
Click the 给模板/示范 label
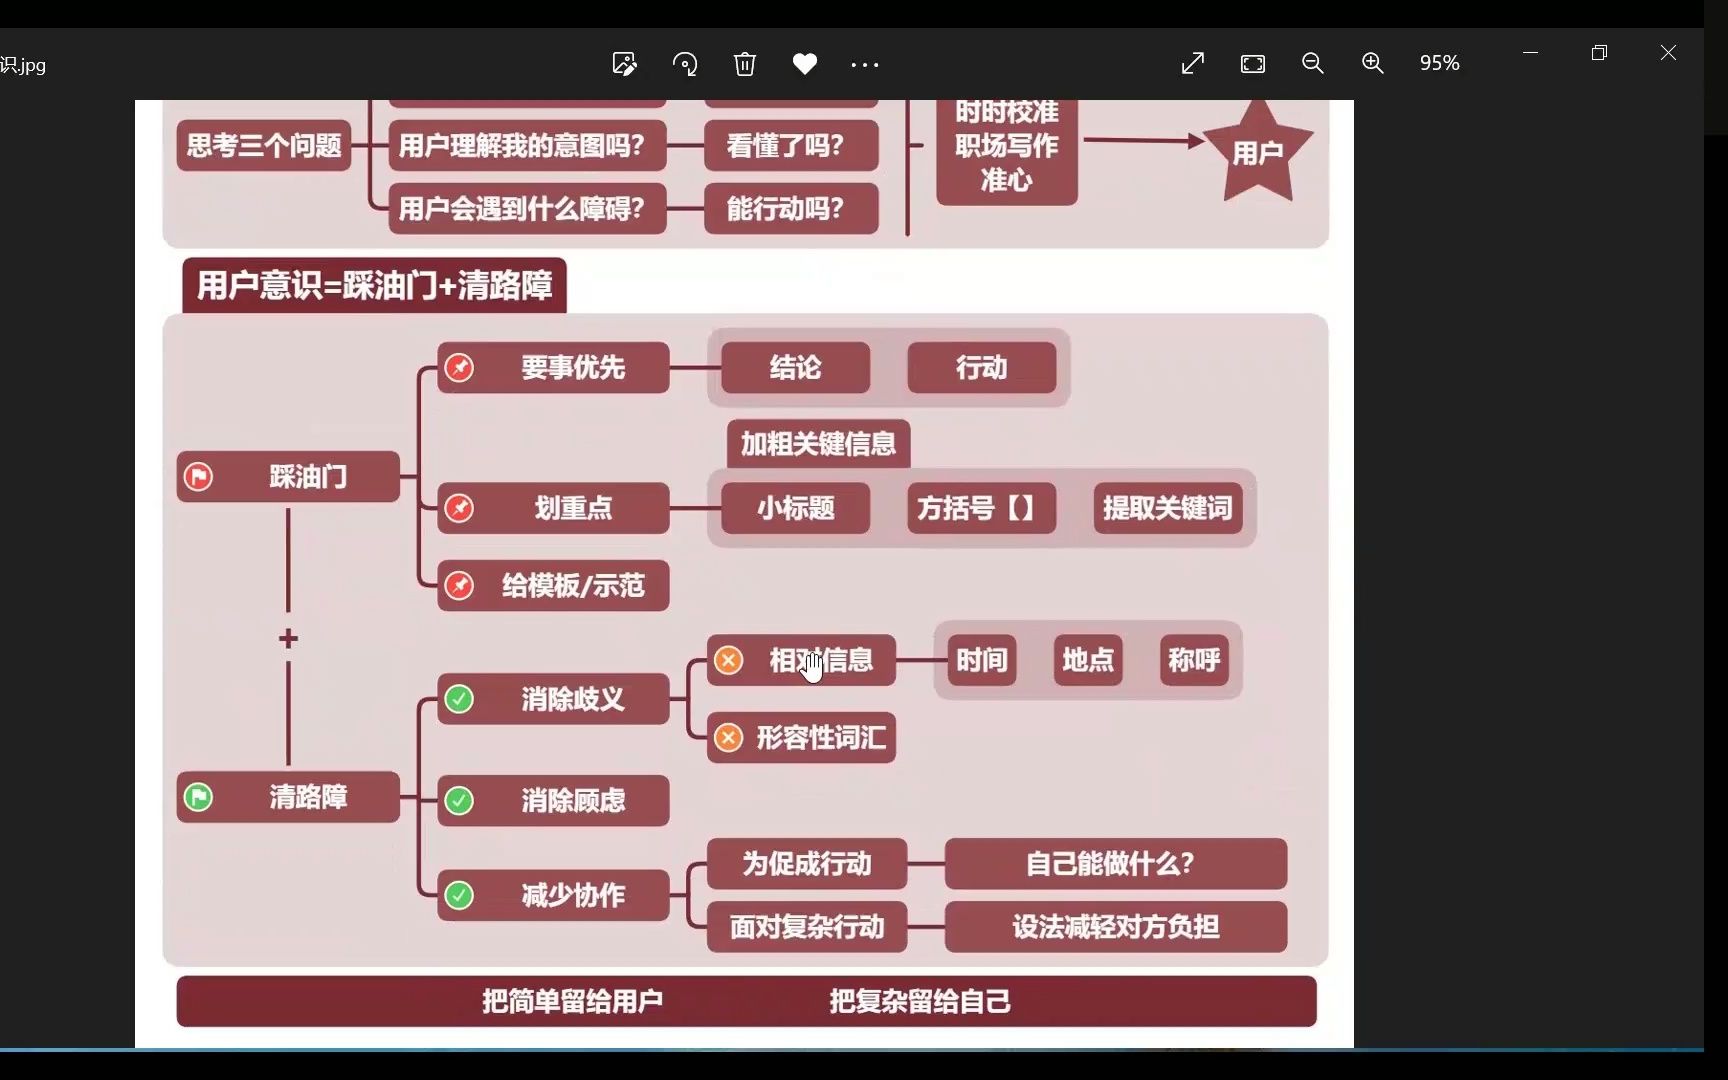[573, 585]
